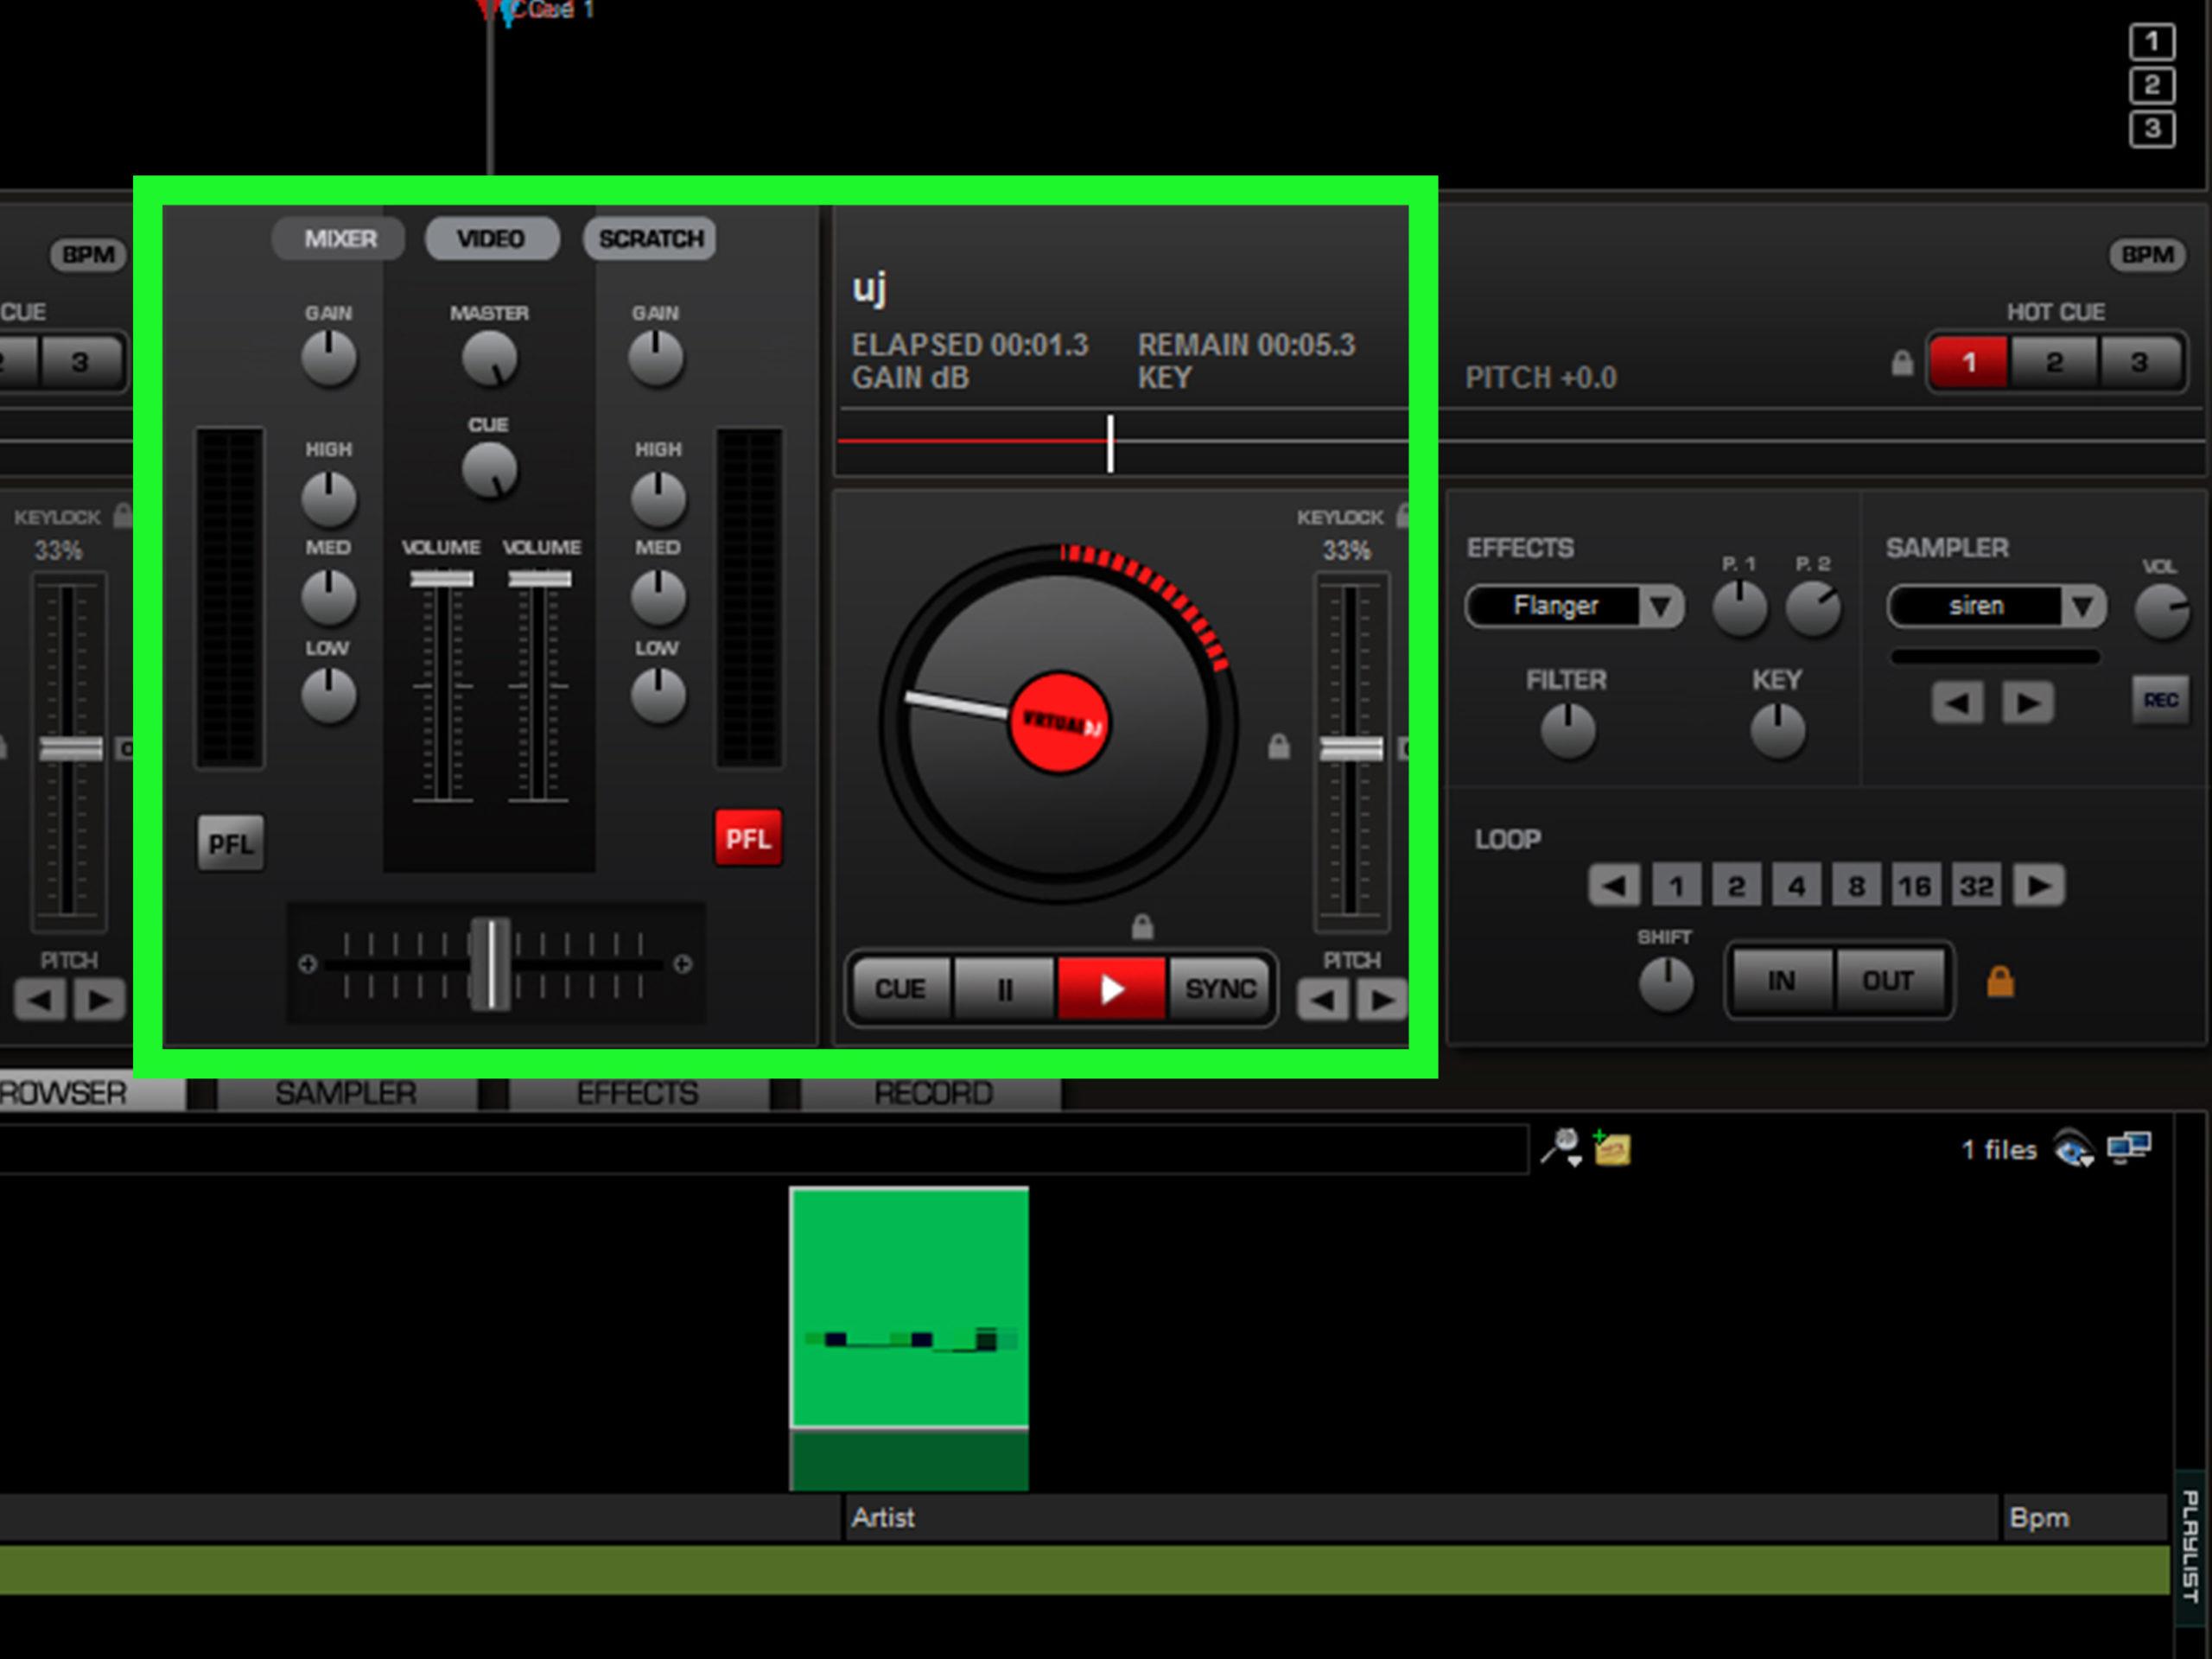
Task: Click the loop IN button
Action: [x=1781, y=980]
